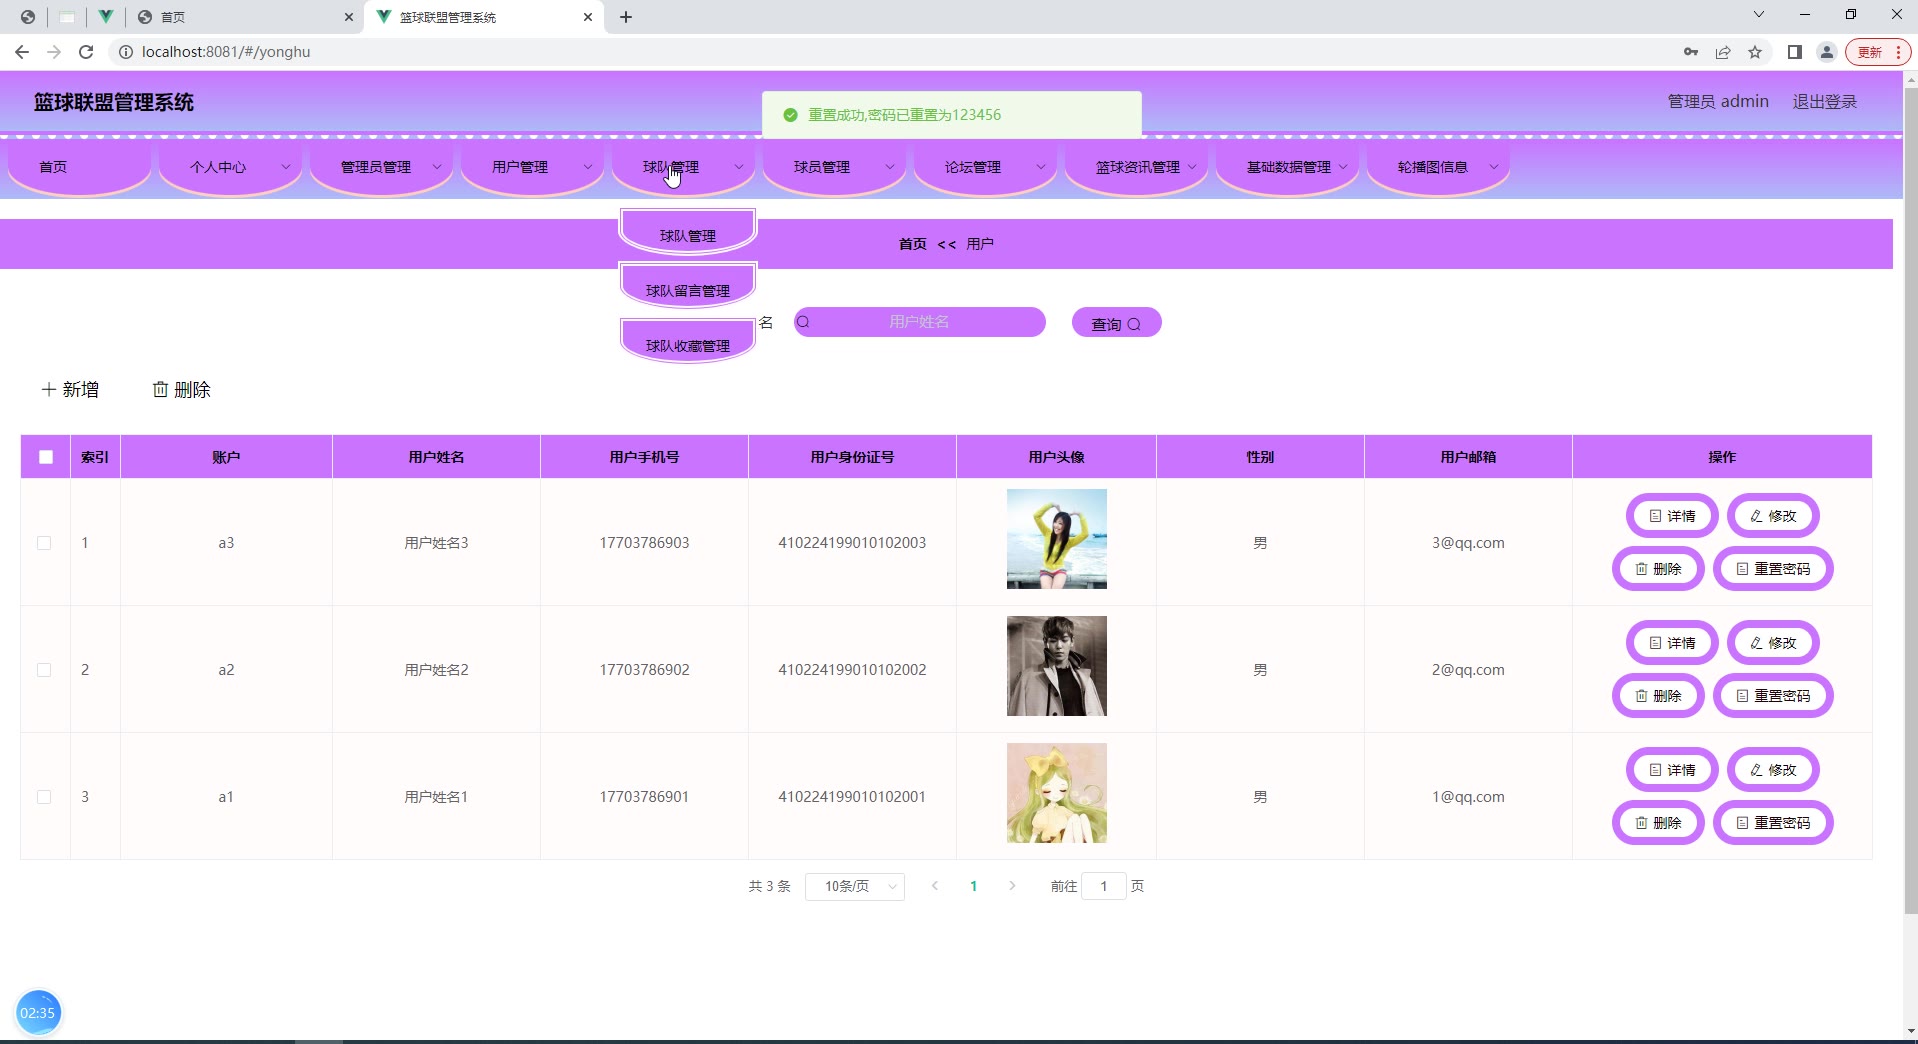Viewport: 1918px width, 1044px height.
Task: Reset password for user a2
Action: [x=1773, y=696]
